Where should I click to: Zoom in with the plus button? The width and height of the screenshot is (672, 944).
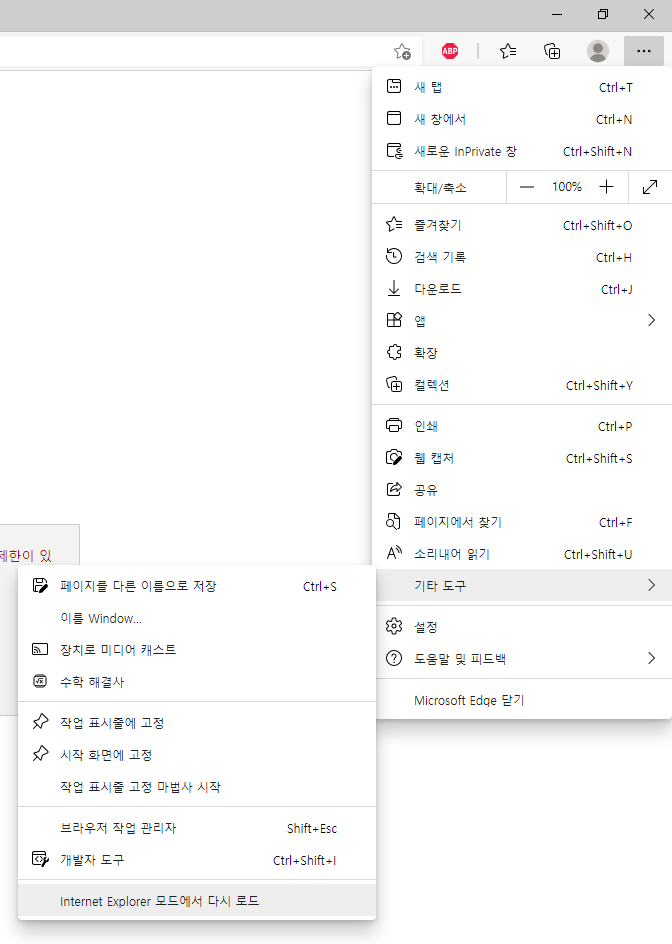pos(606,187)
